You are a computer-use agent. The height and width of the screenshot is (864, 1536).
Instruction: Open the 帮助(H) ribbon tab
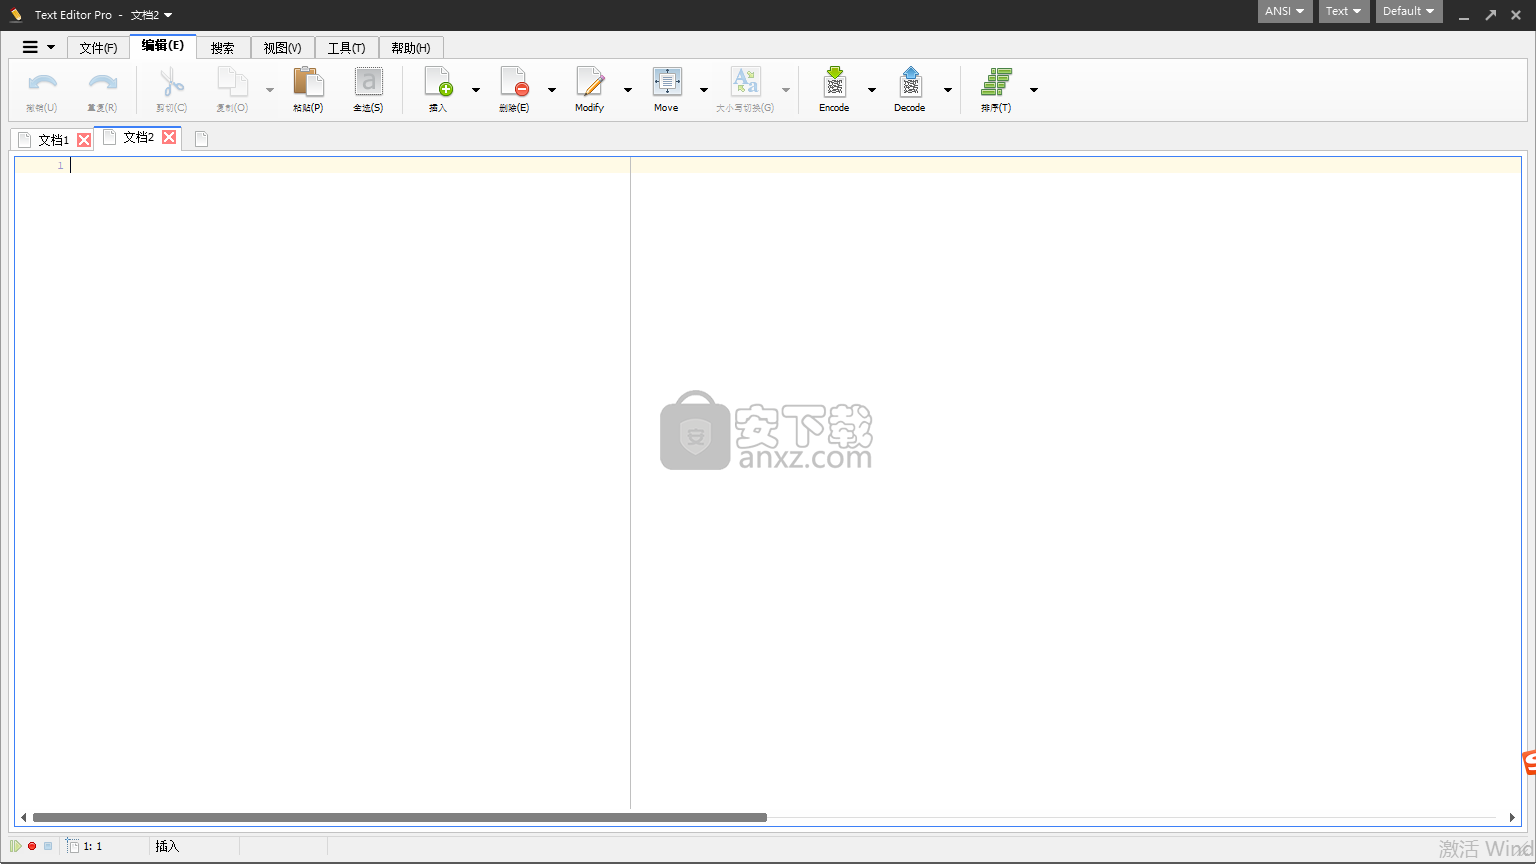click(x=411, y=48)
